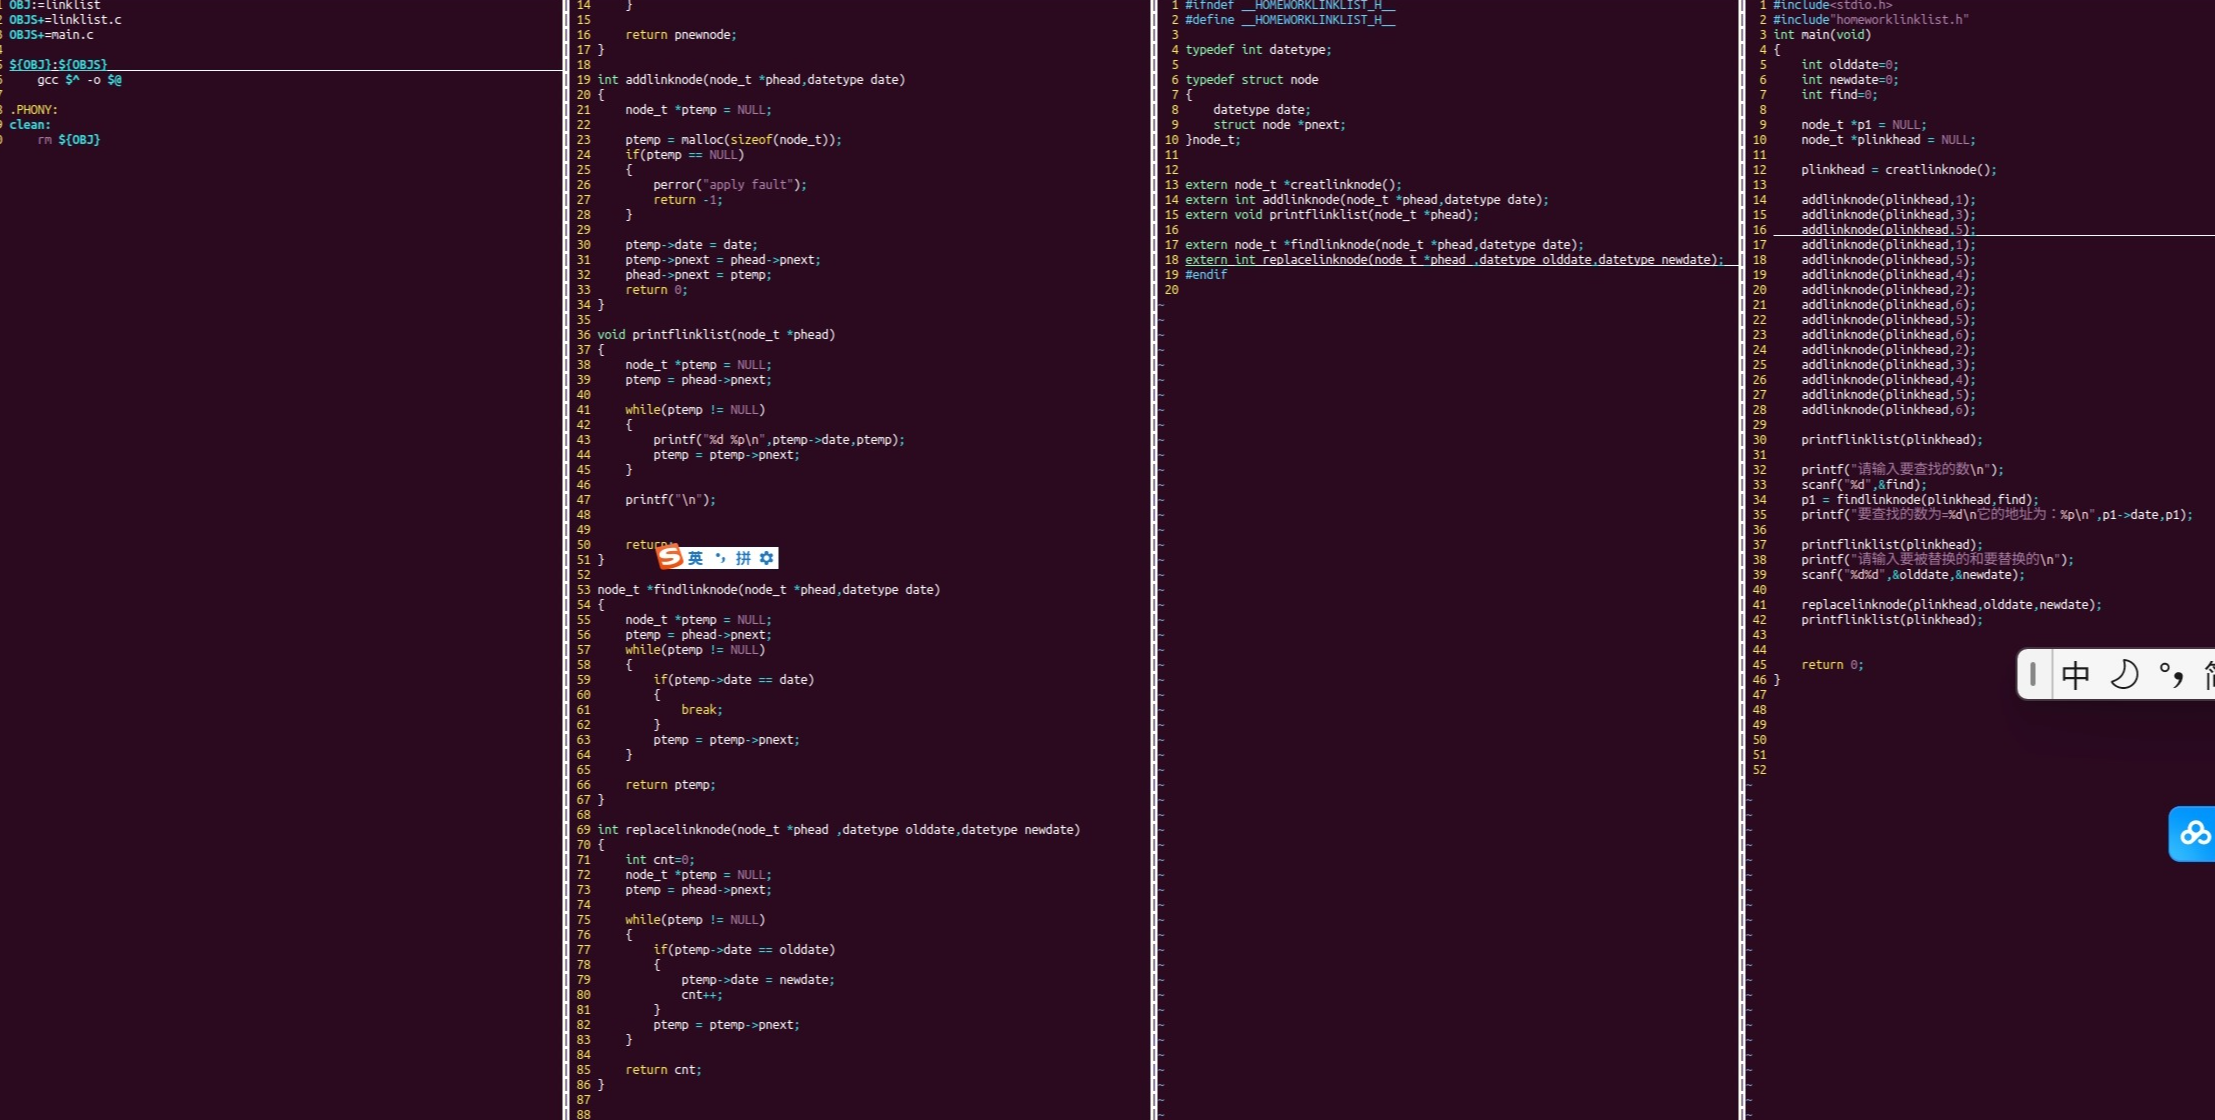
Task: Open Sogou input settings gear
Action: [x=766, y=558]
